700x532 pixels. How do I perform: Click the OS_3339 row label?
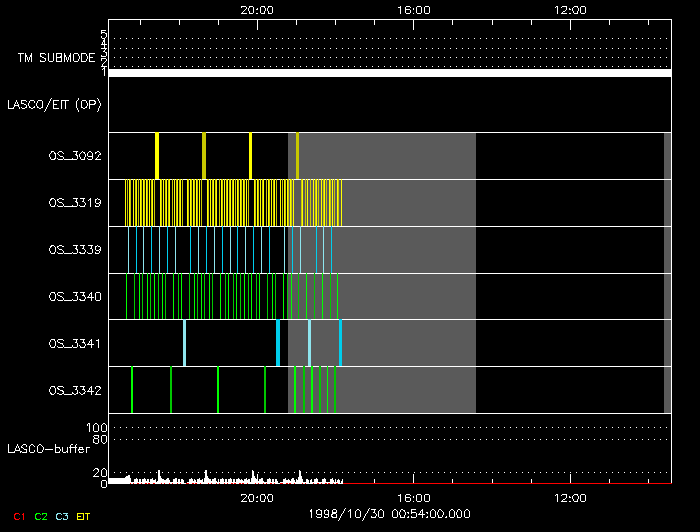click(75, 250)
